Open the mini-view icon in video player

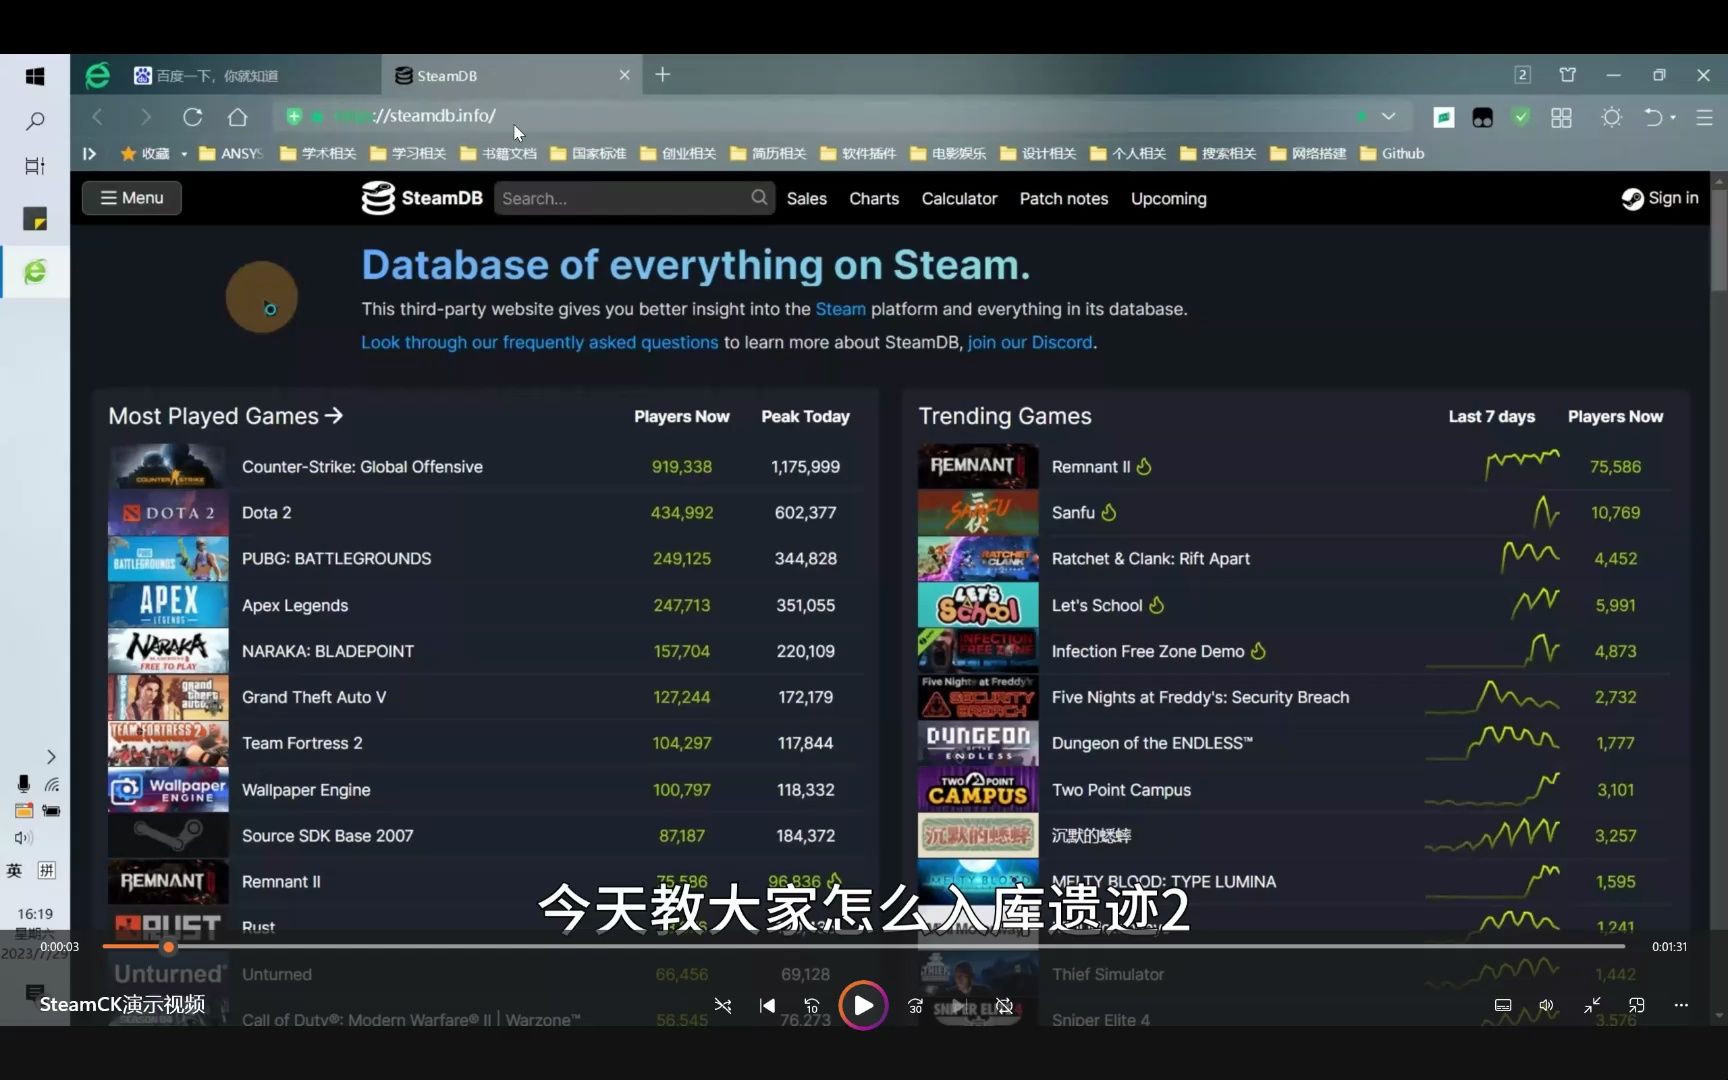[x=1637, y=1005]
